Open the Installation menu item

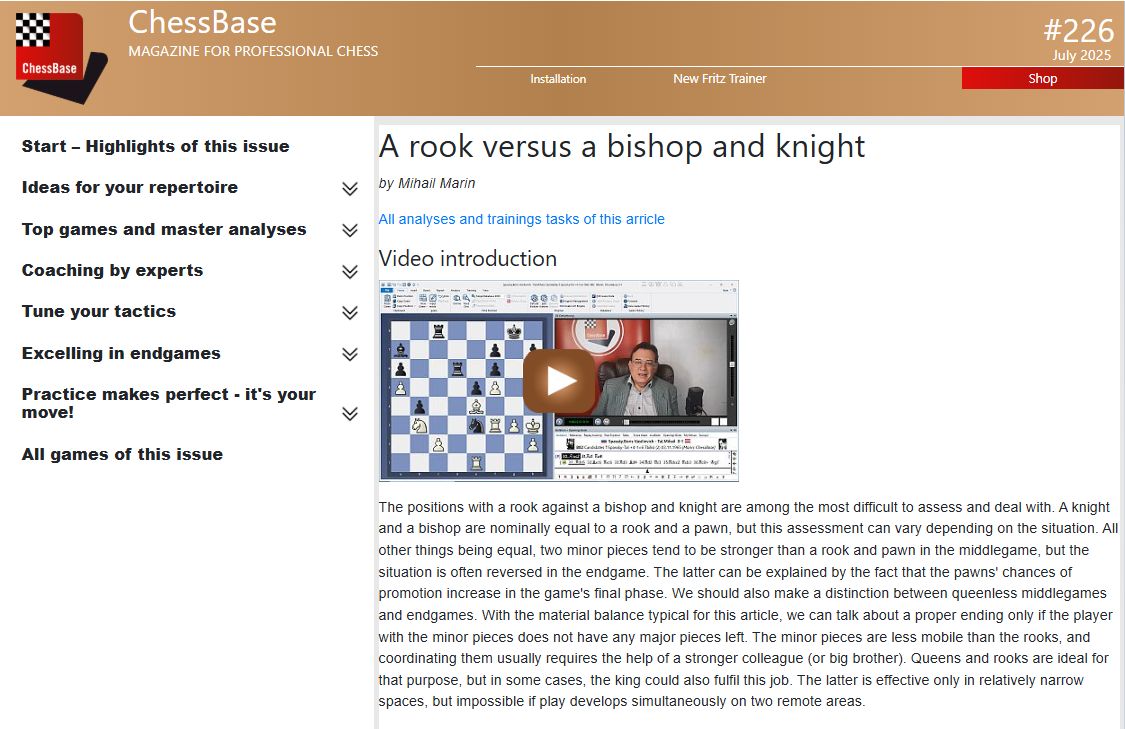(558, 79)
